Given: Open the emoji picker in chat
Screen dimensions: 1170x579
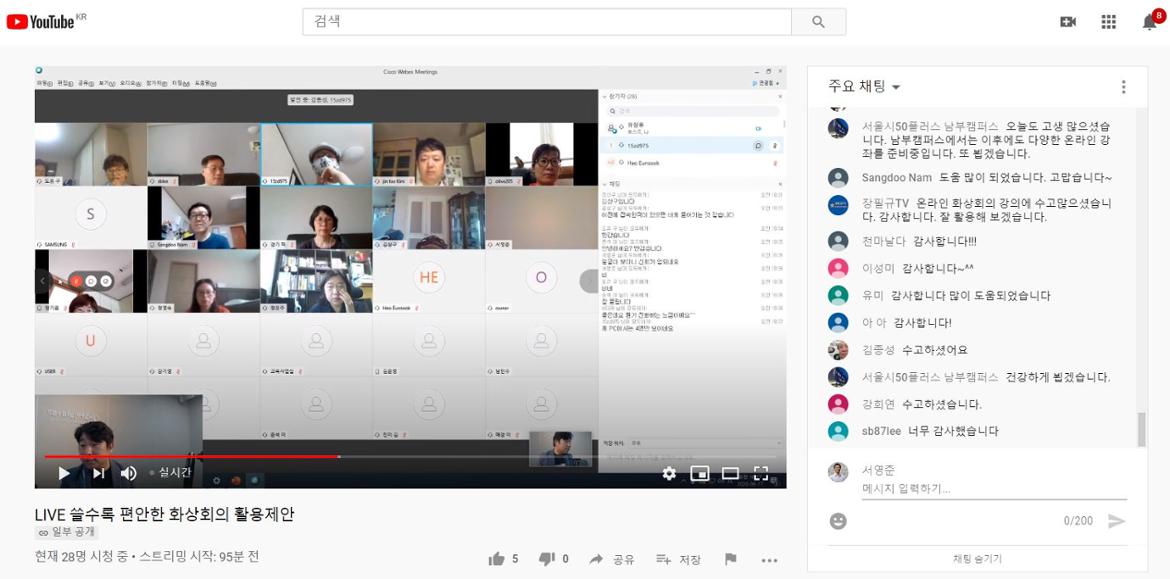Looking at the screenshot, I should (838, 521).
